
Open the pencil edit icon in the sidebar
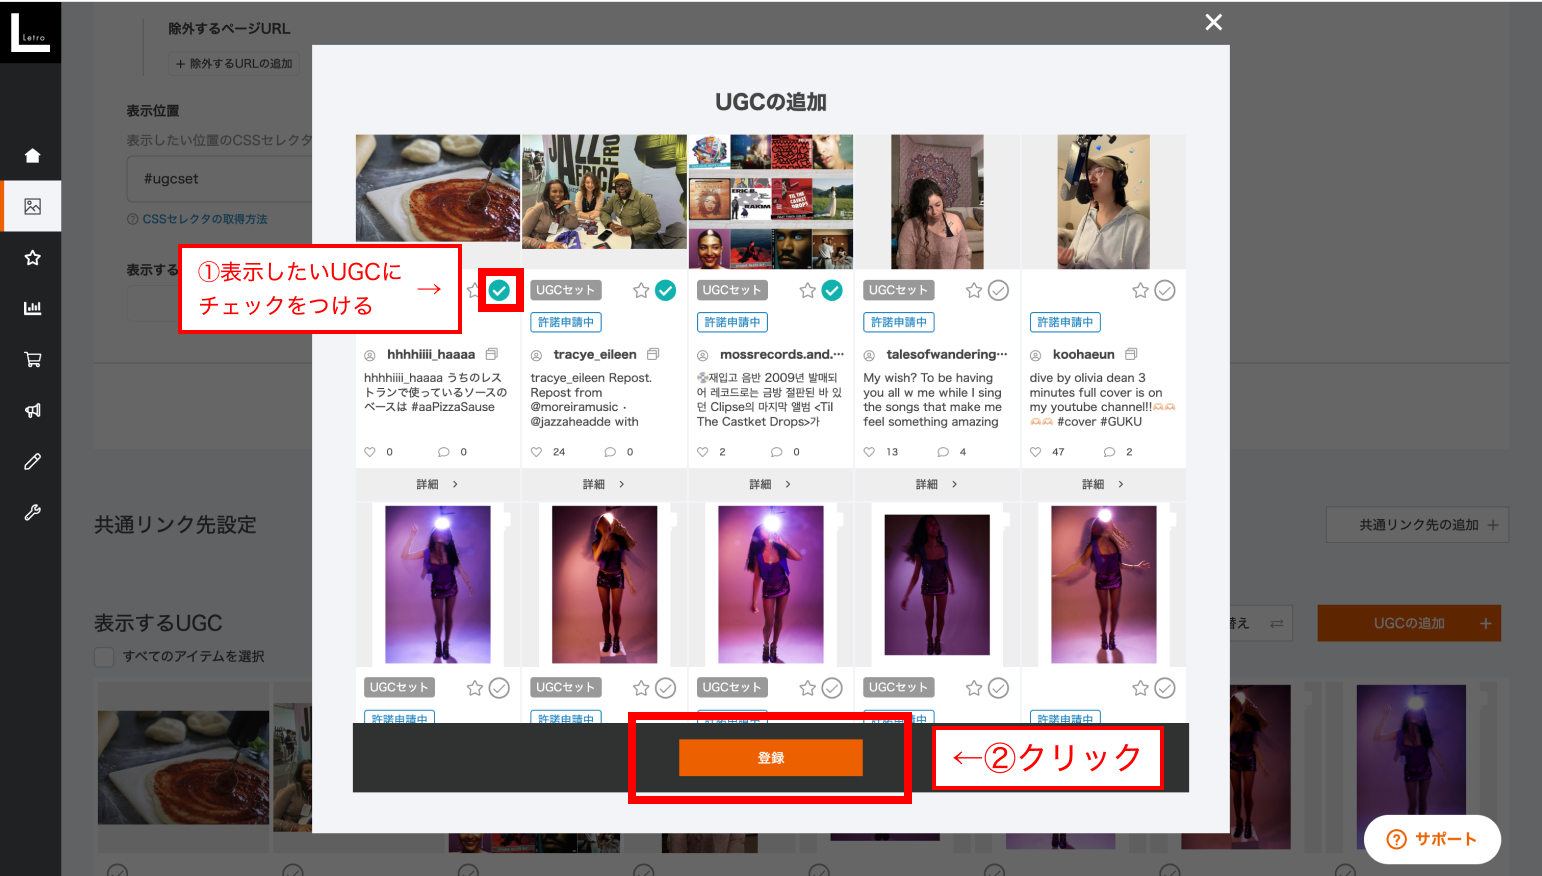tap(32, 461)
